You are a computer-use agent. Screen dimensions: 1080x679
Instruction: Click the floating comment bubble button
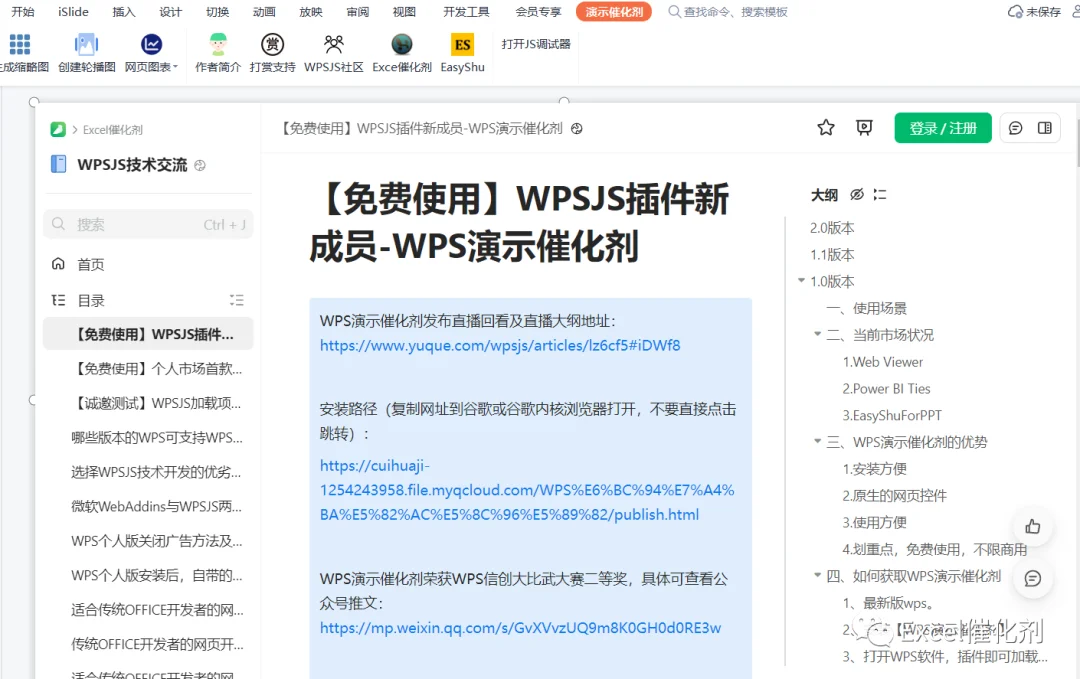[1032, 578]
